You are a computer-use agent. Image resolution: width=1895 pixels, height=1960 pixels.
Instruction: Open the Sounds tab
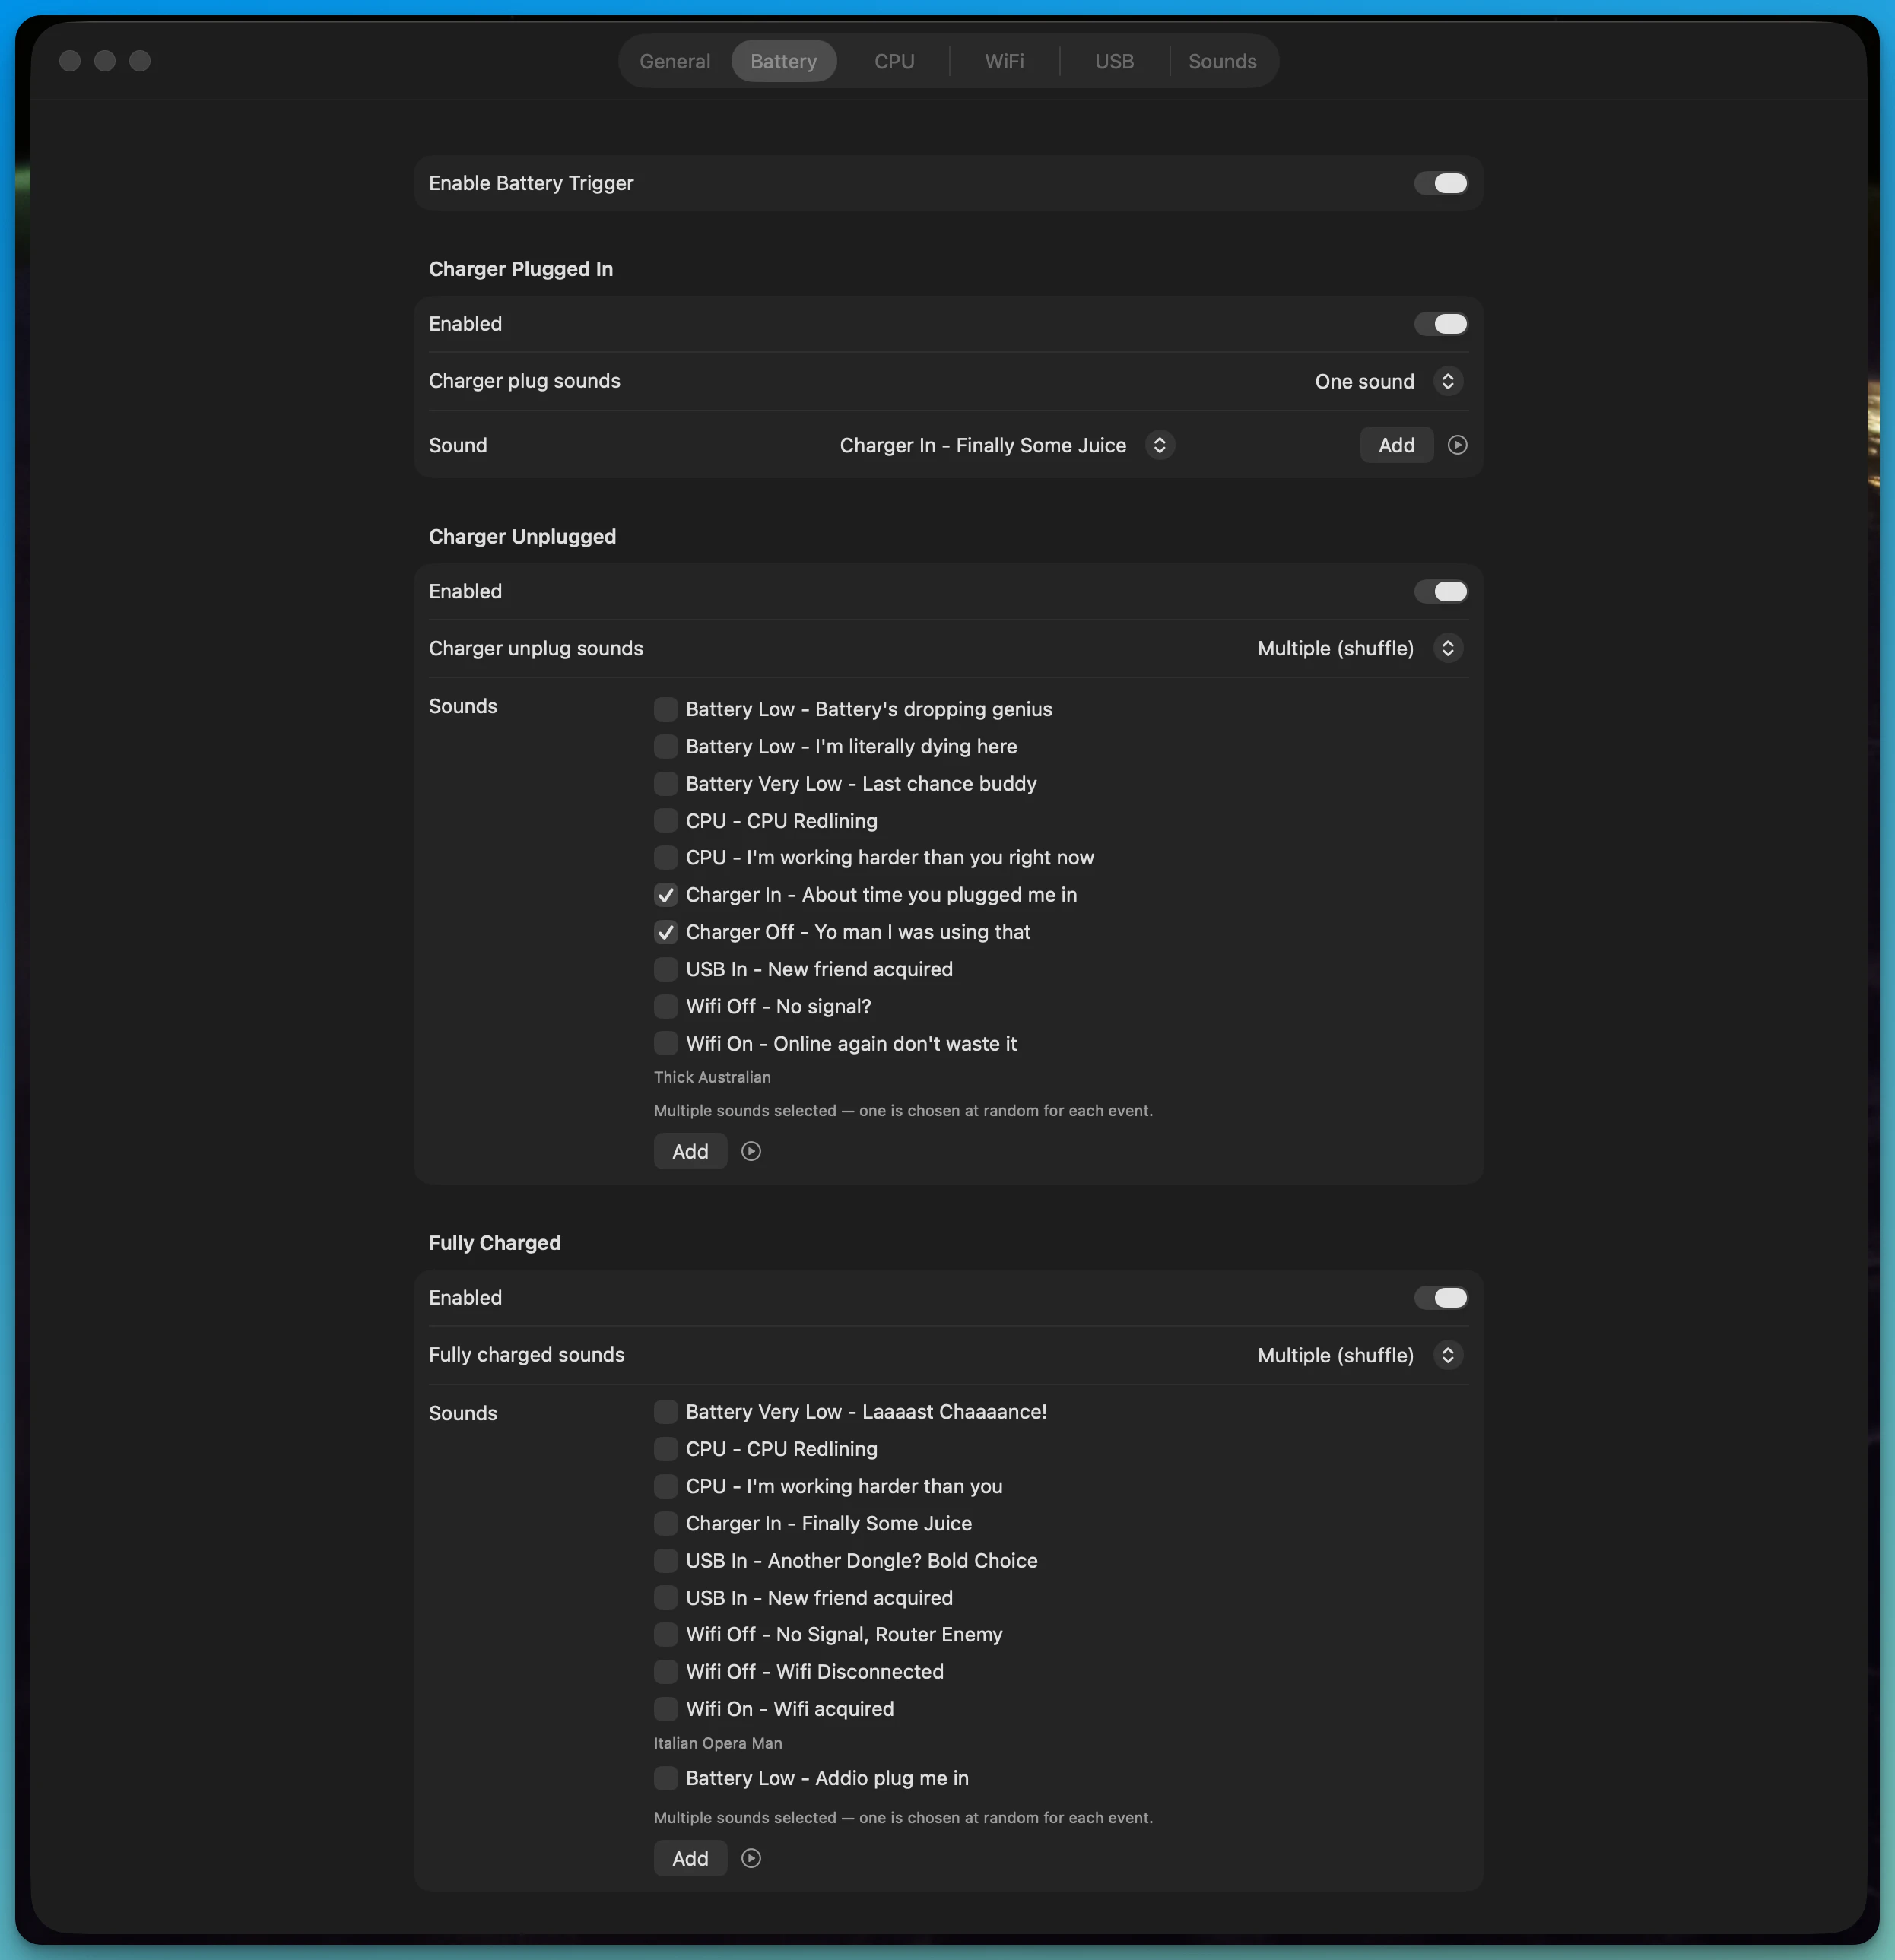coord(1222,61)
